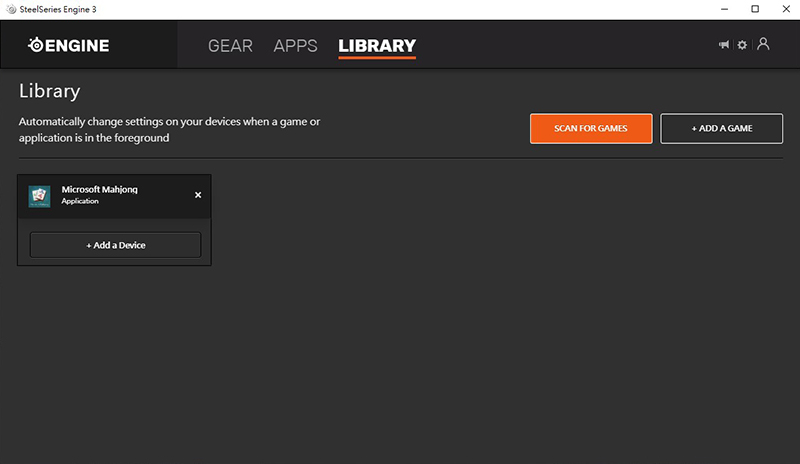Open the user account profile icon
Image resolution: width=800 pixels, height=464 pixels.
[x=764, y=44]
